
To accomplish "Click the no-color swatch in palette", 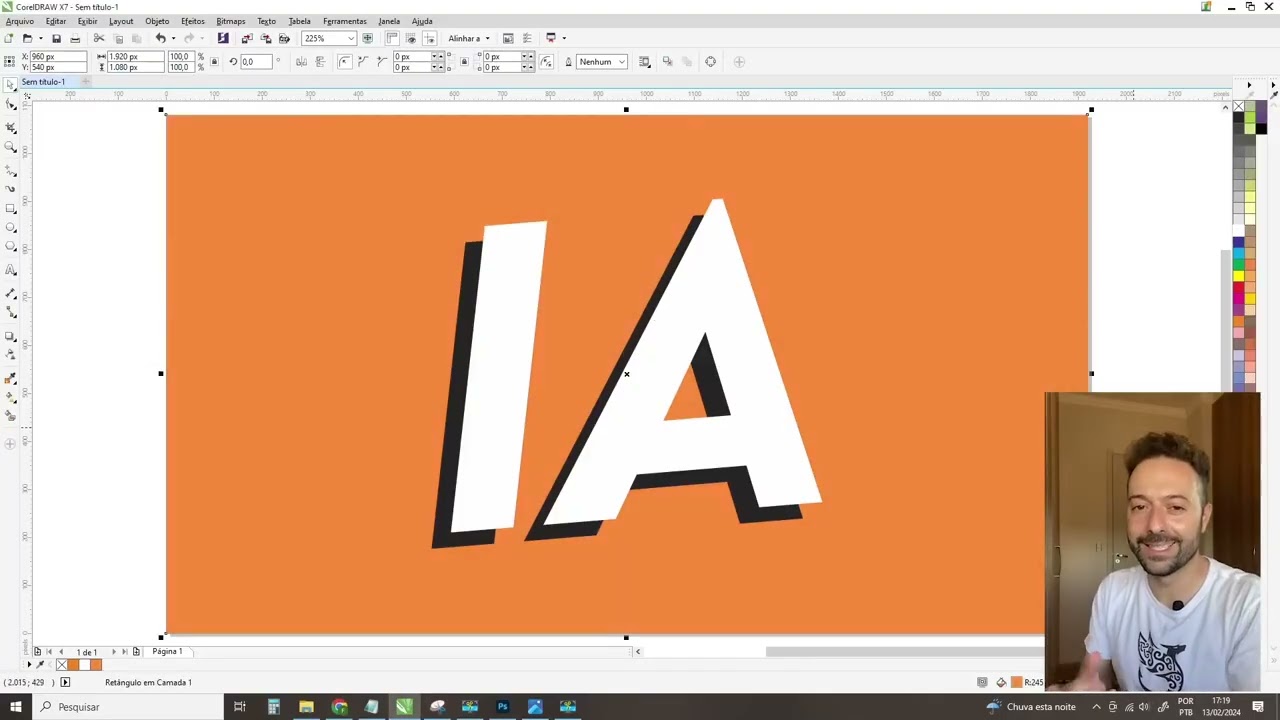I will pyautogui.click(x=1238, y=106).
